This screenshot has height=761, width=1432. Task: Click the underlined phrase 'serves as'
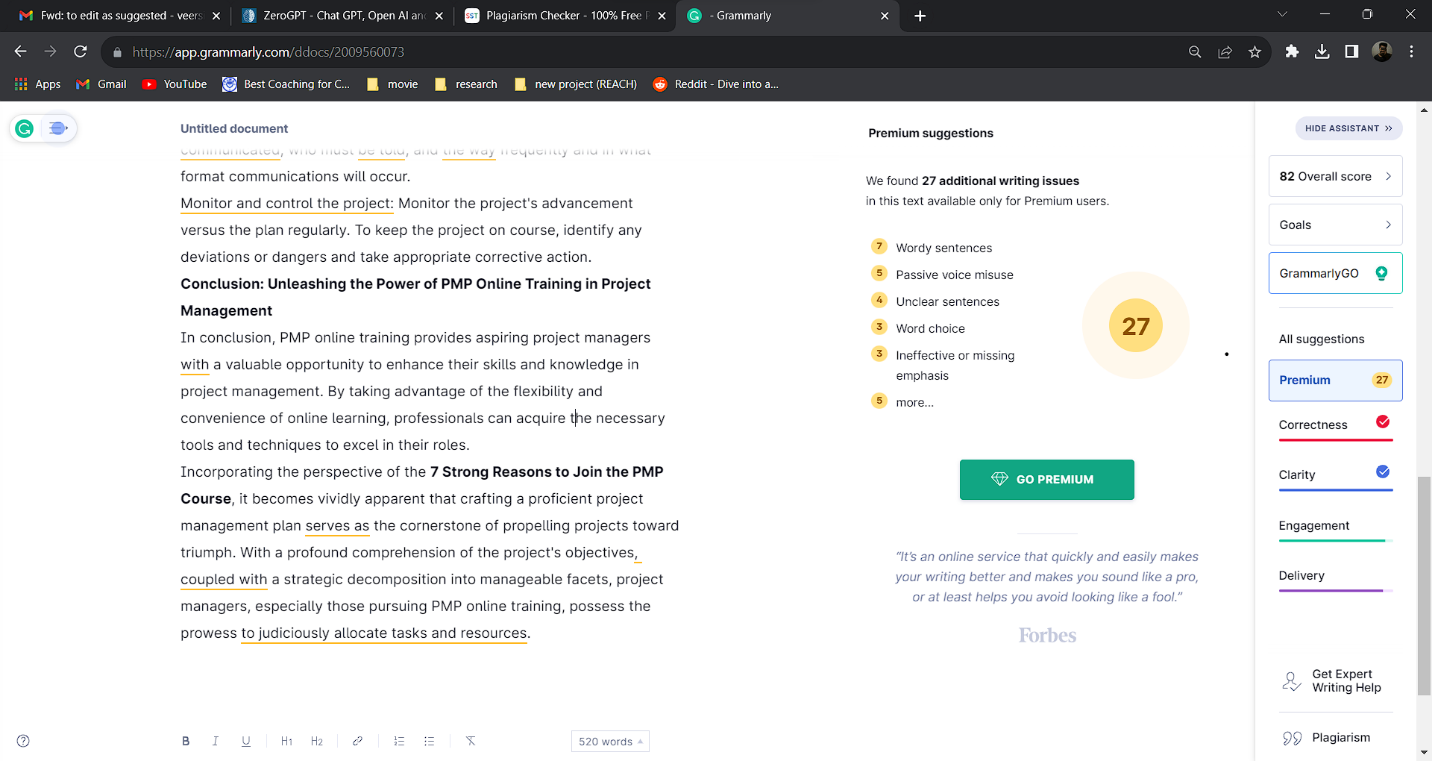point(337,525)
